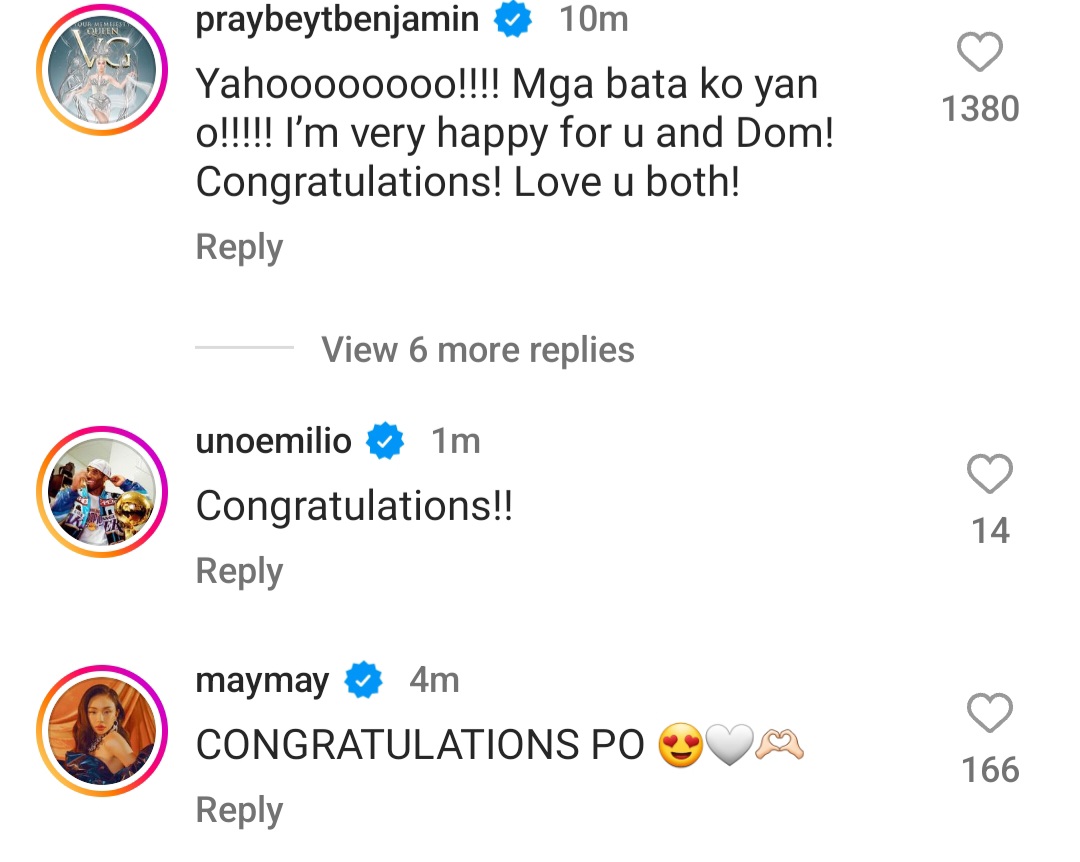Show the 14 likes on unoemilio's comment
1080x862 pixels.
[x=990, y=531]
